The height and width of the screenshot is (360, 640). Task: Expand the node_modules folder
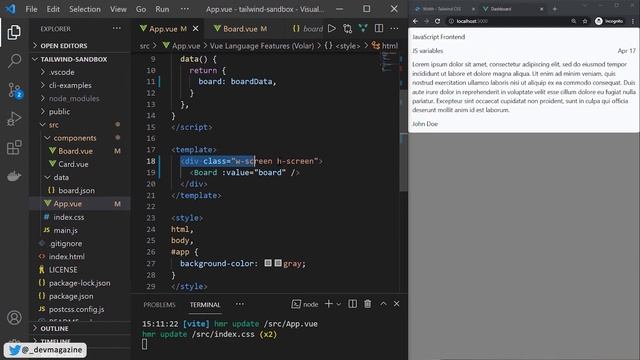coord(74,98)
